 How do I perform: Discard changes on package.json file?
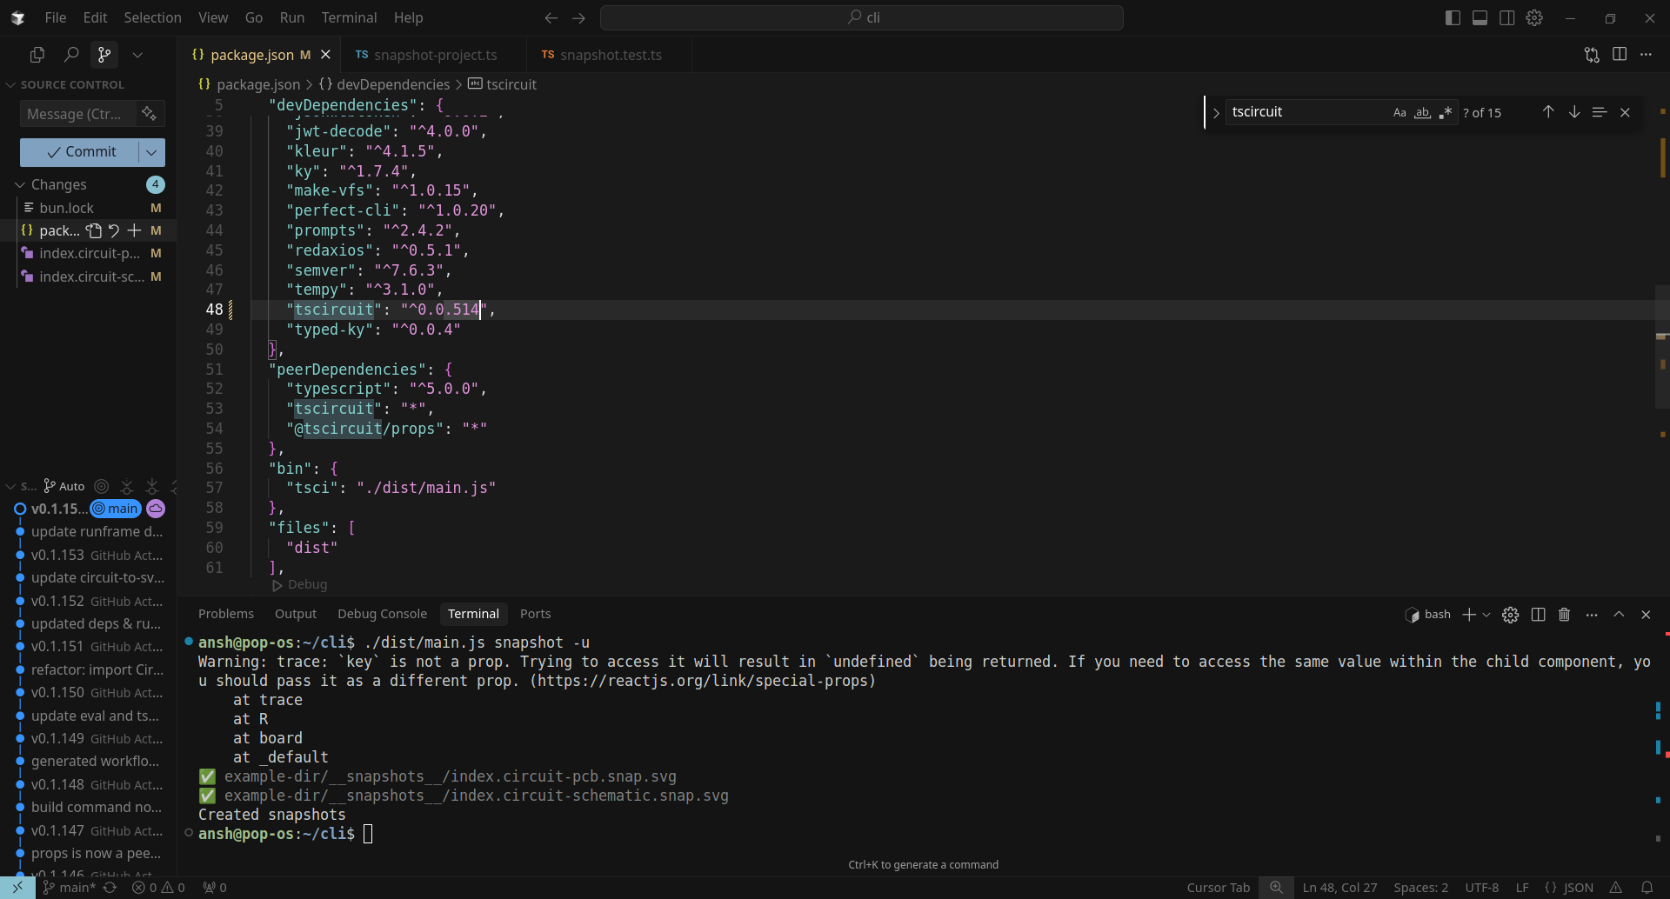[114, 231]
